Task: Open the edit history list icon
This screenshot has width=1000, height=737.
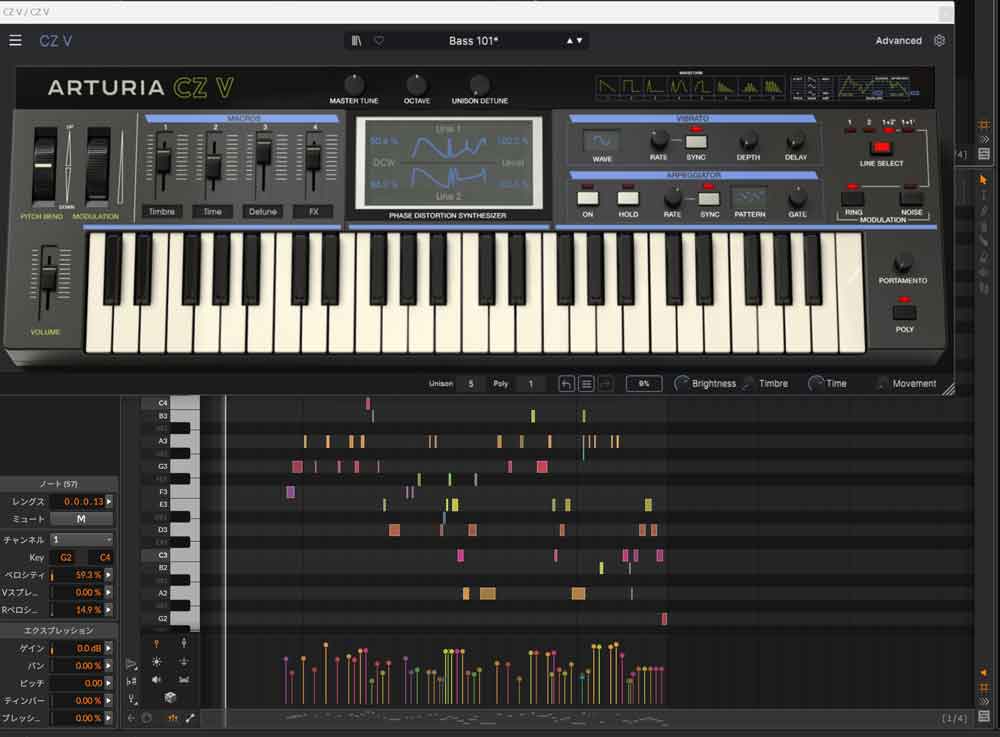Action: pyautogui.click(x=587, y=384)
